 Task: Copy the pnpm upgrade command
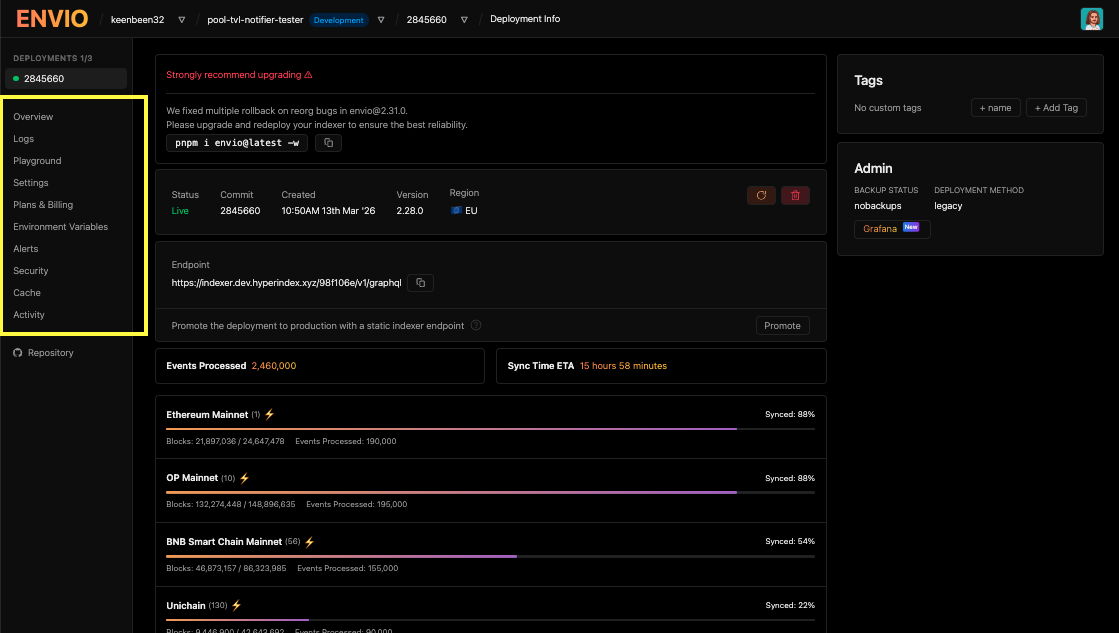[328, 142]
